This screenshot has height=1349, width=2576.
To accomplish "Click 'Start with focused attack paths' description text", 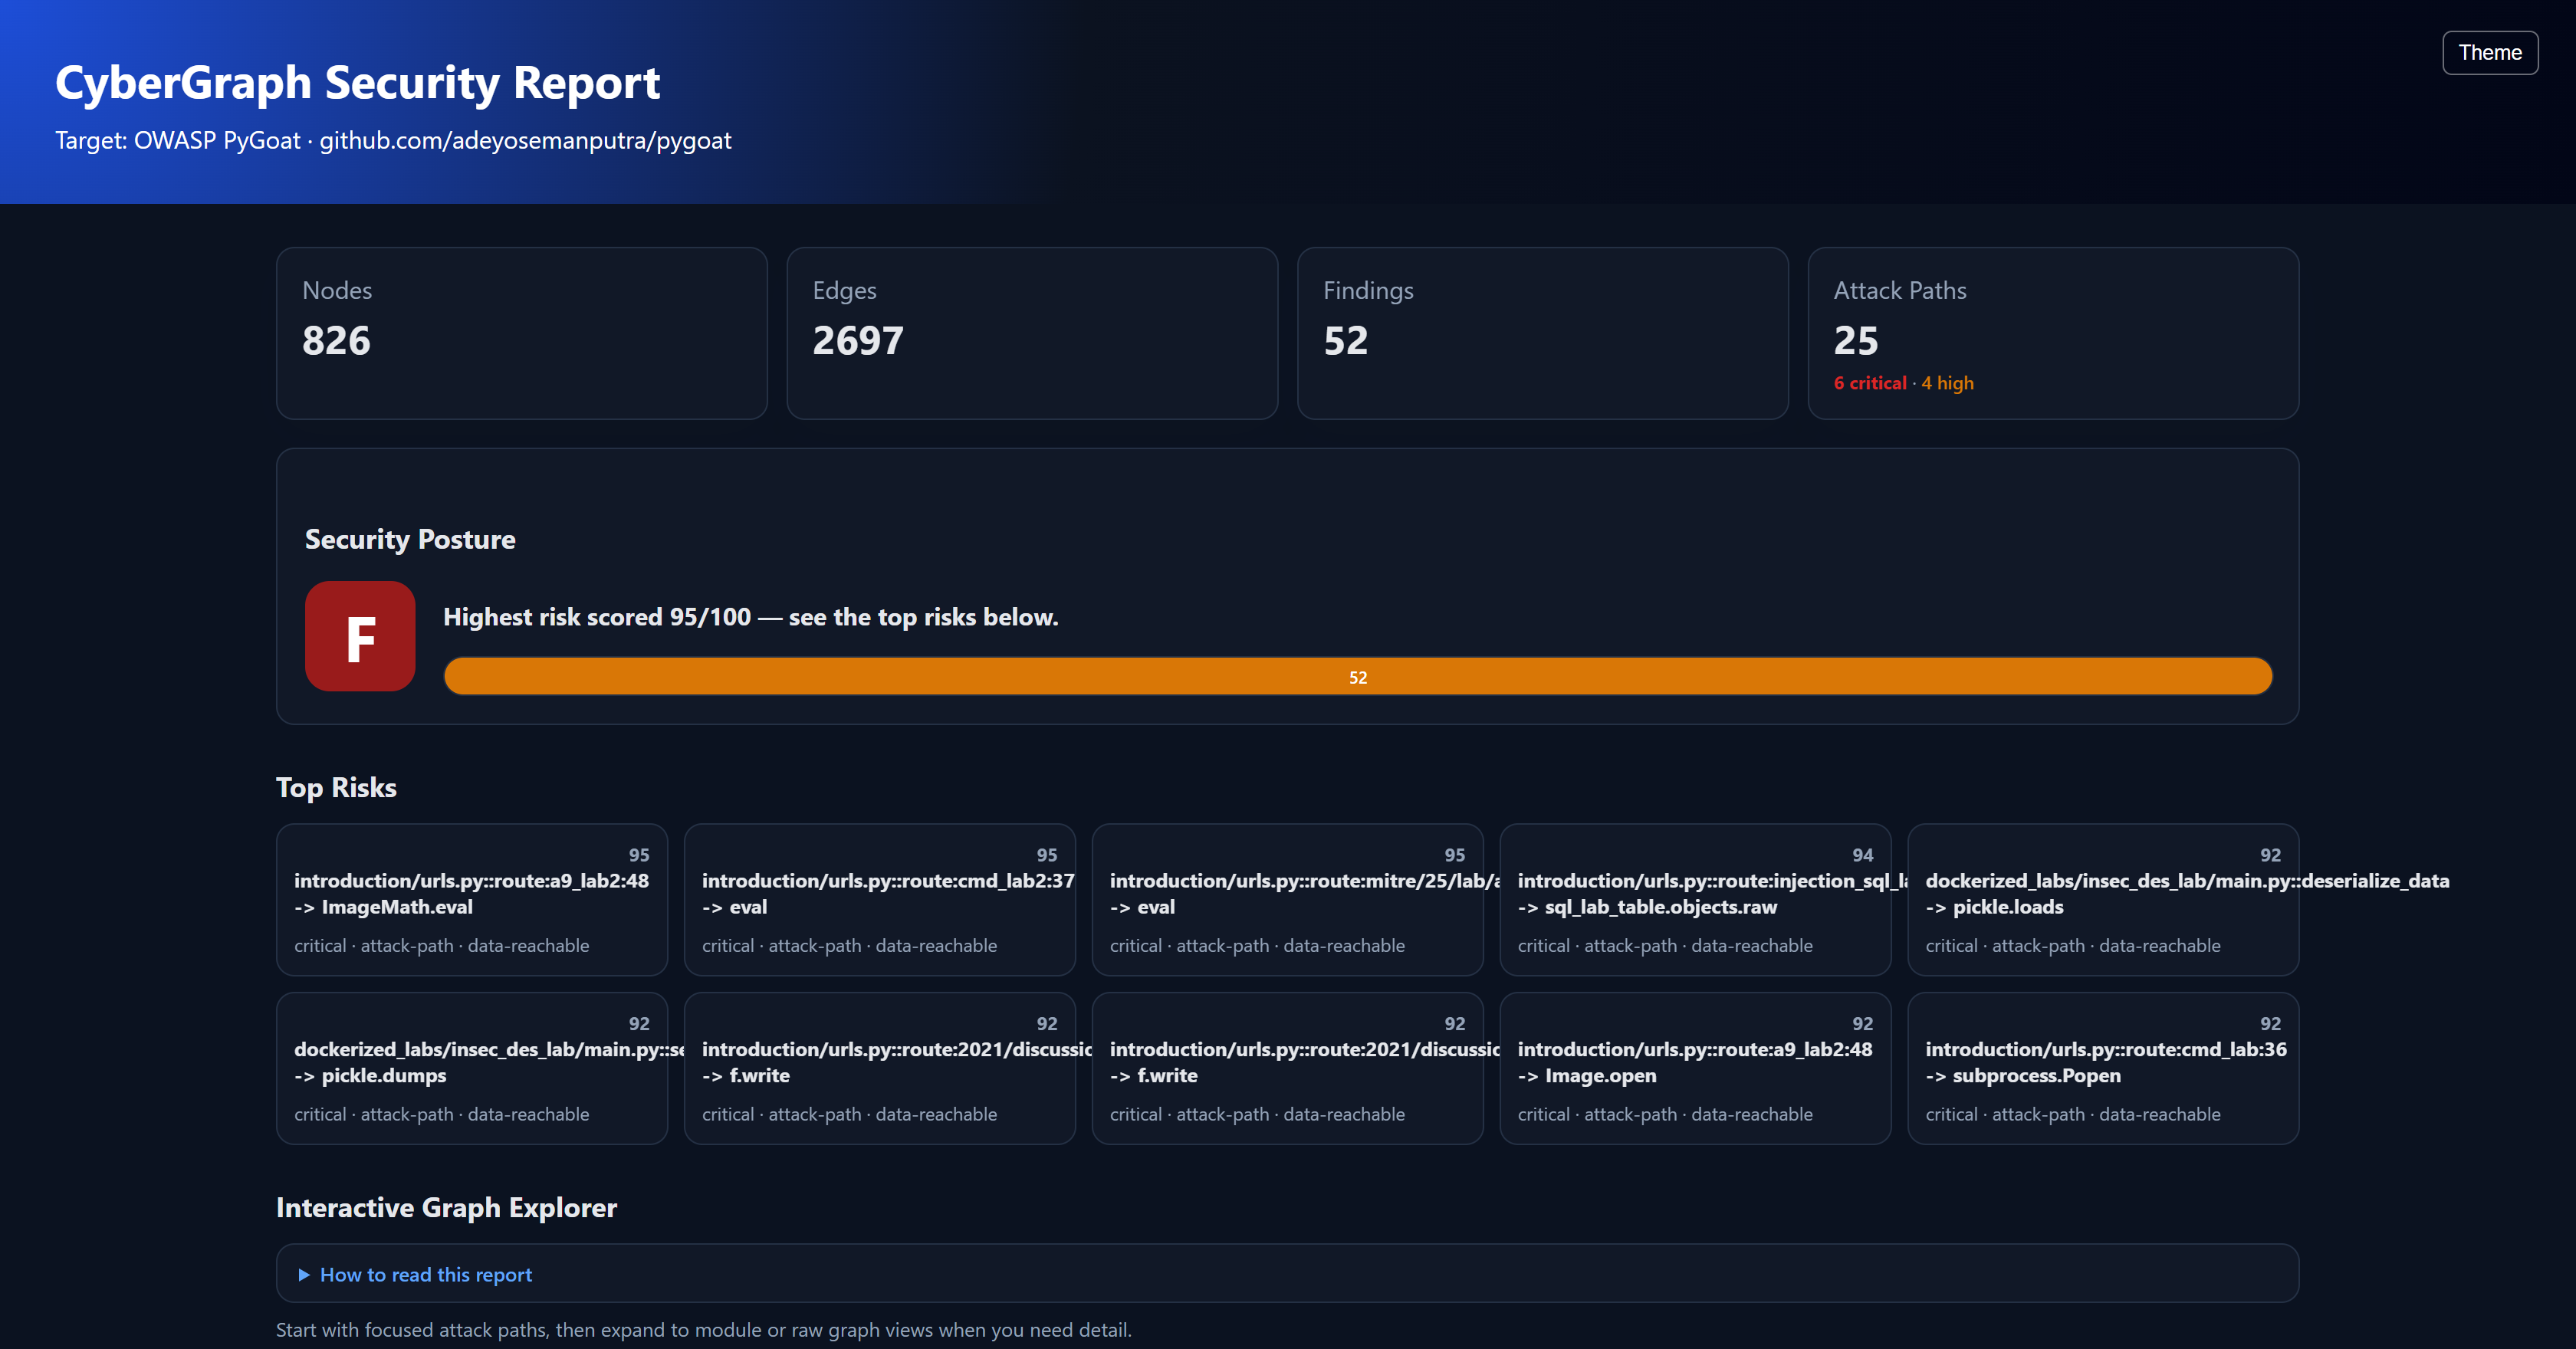I will [x=703, y=1330].
